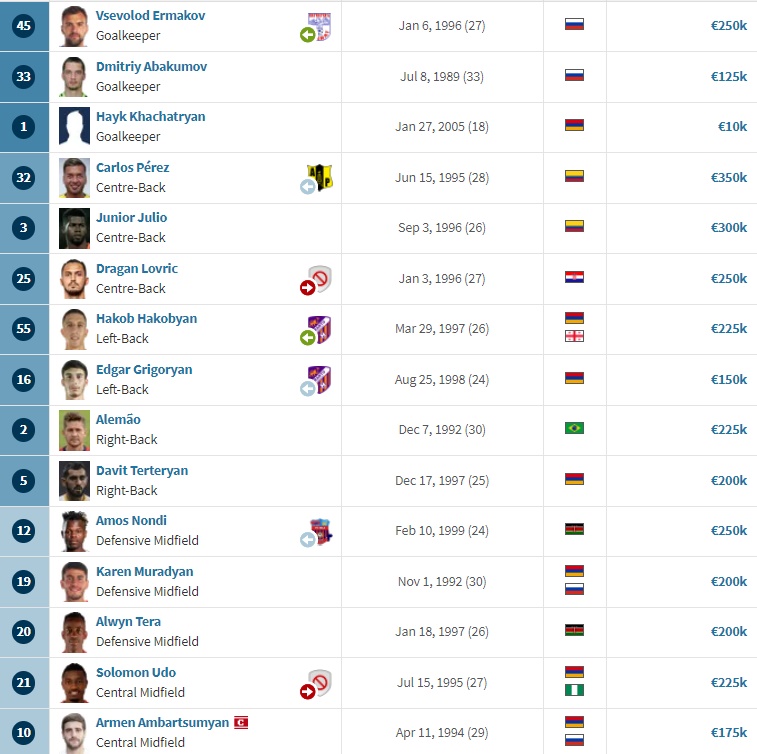757x754 pixels.
Task: Open Junior Julio's player profile link
Action: tap(131, 217)
